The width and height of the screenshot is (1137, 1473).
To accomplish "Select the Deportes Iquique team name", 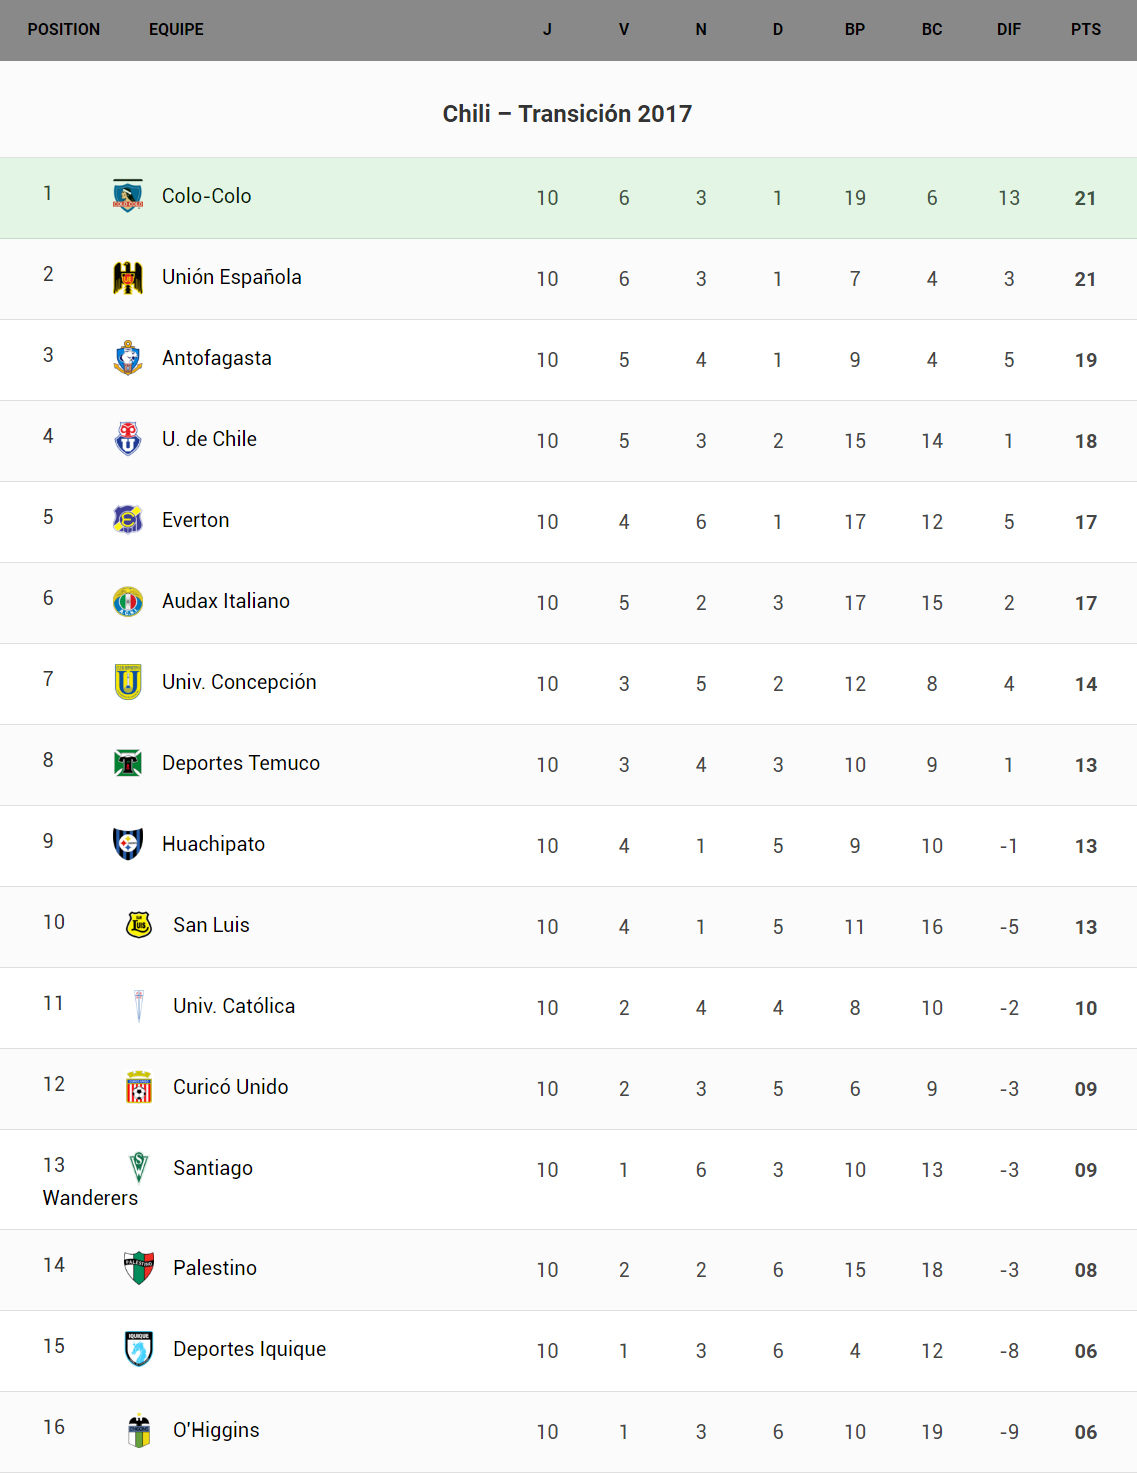I will point(249,1349).
